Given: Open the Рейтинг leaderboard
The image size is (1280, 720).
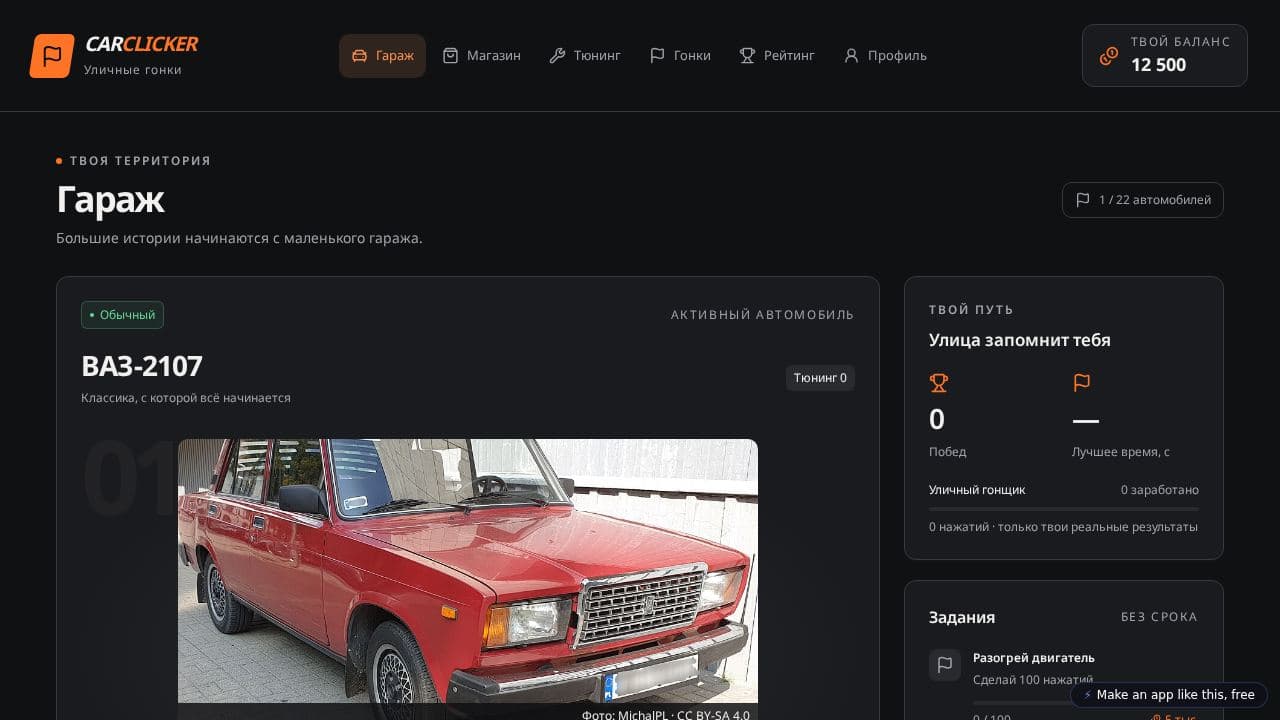Looking at the screenshot, I should click(777, 56).
